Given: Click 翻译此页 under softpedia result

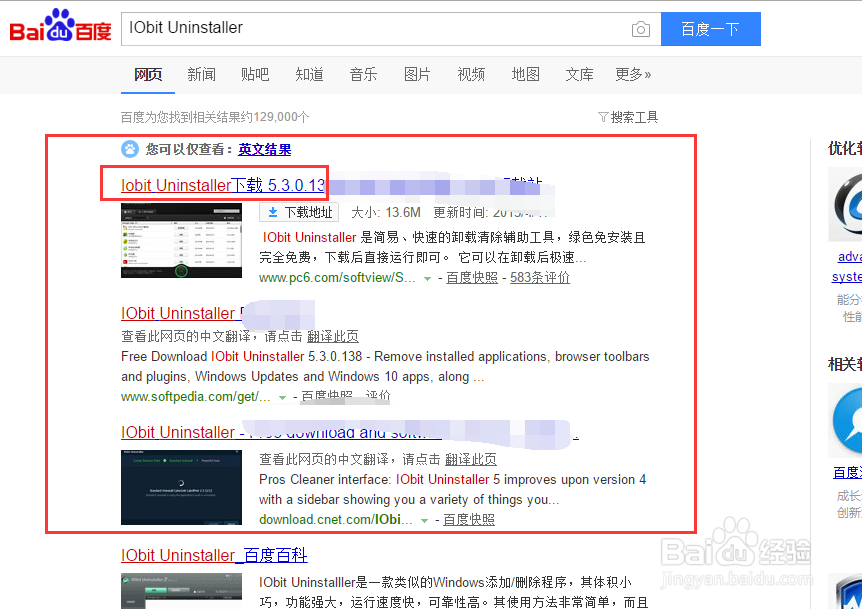Looking at the screenshot, I should coord(333,336).
